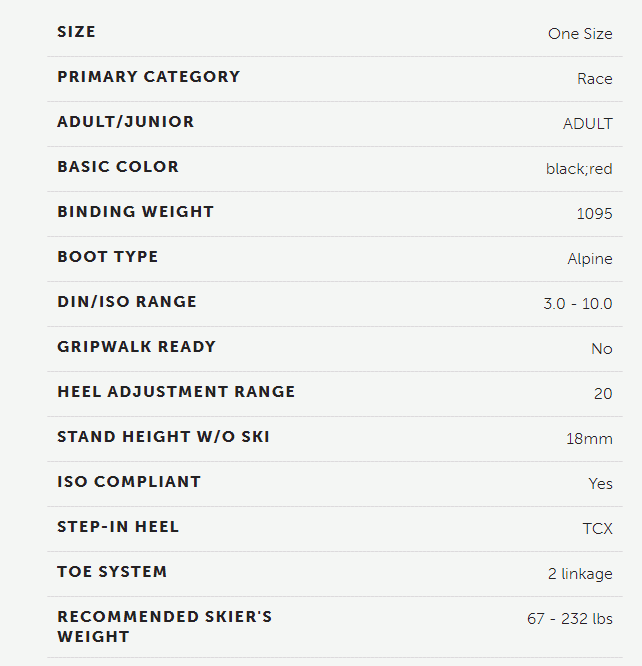The height and width of the screenshot is (666, 642).
Task: Click the ISO COMPLIANT label
Action: (x=129, y=482)
